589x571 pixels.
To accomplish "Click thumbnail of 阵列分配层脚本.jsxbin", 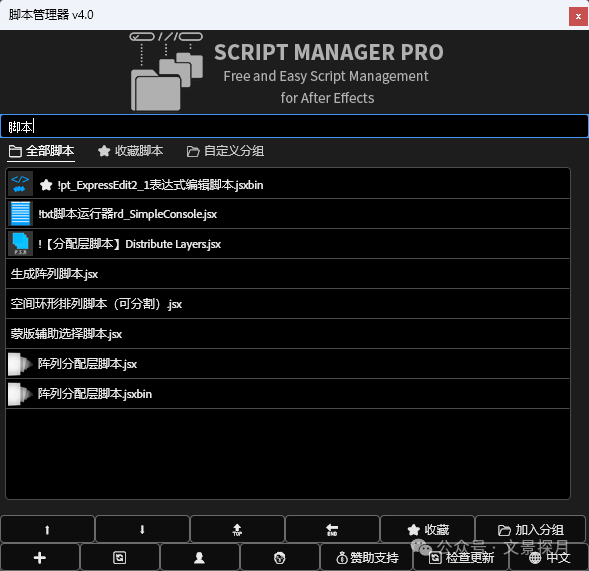I will point(20,394).
